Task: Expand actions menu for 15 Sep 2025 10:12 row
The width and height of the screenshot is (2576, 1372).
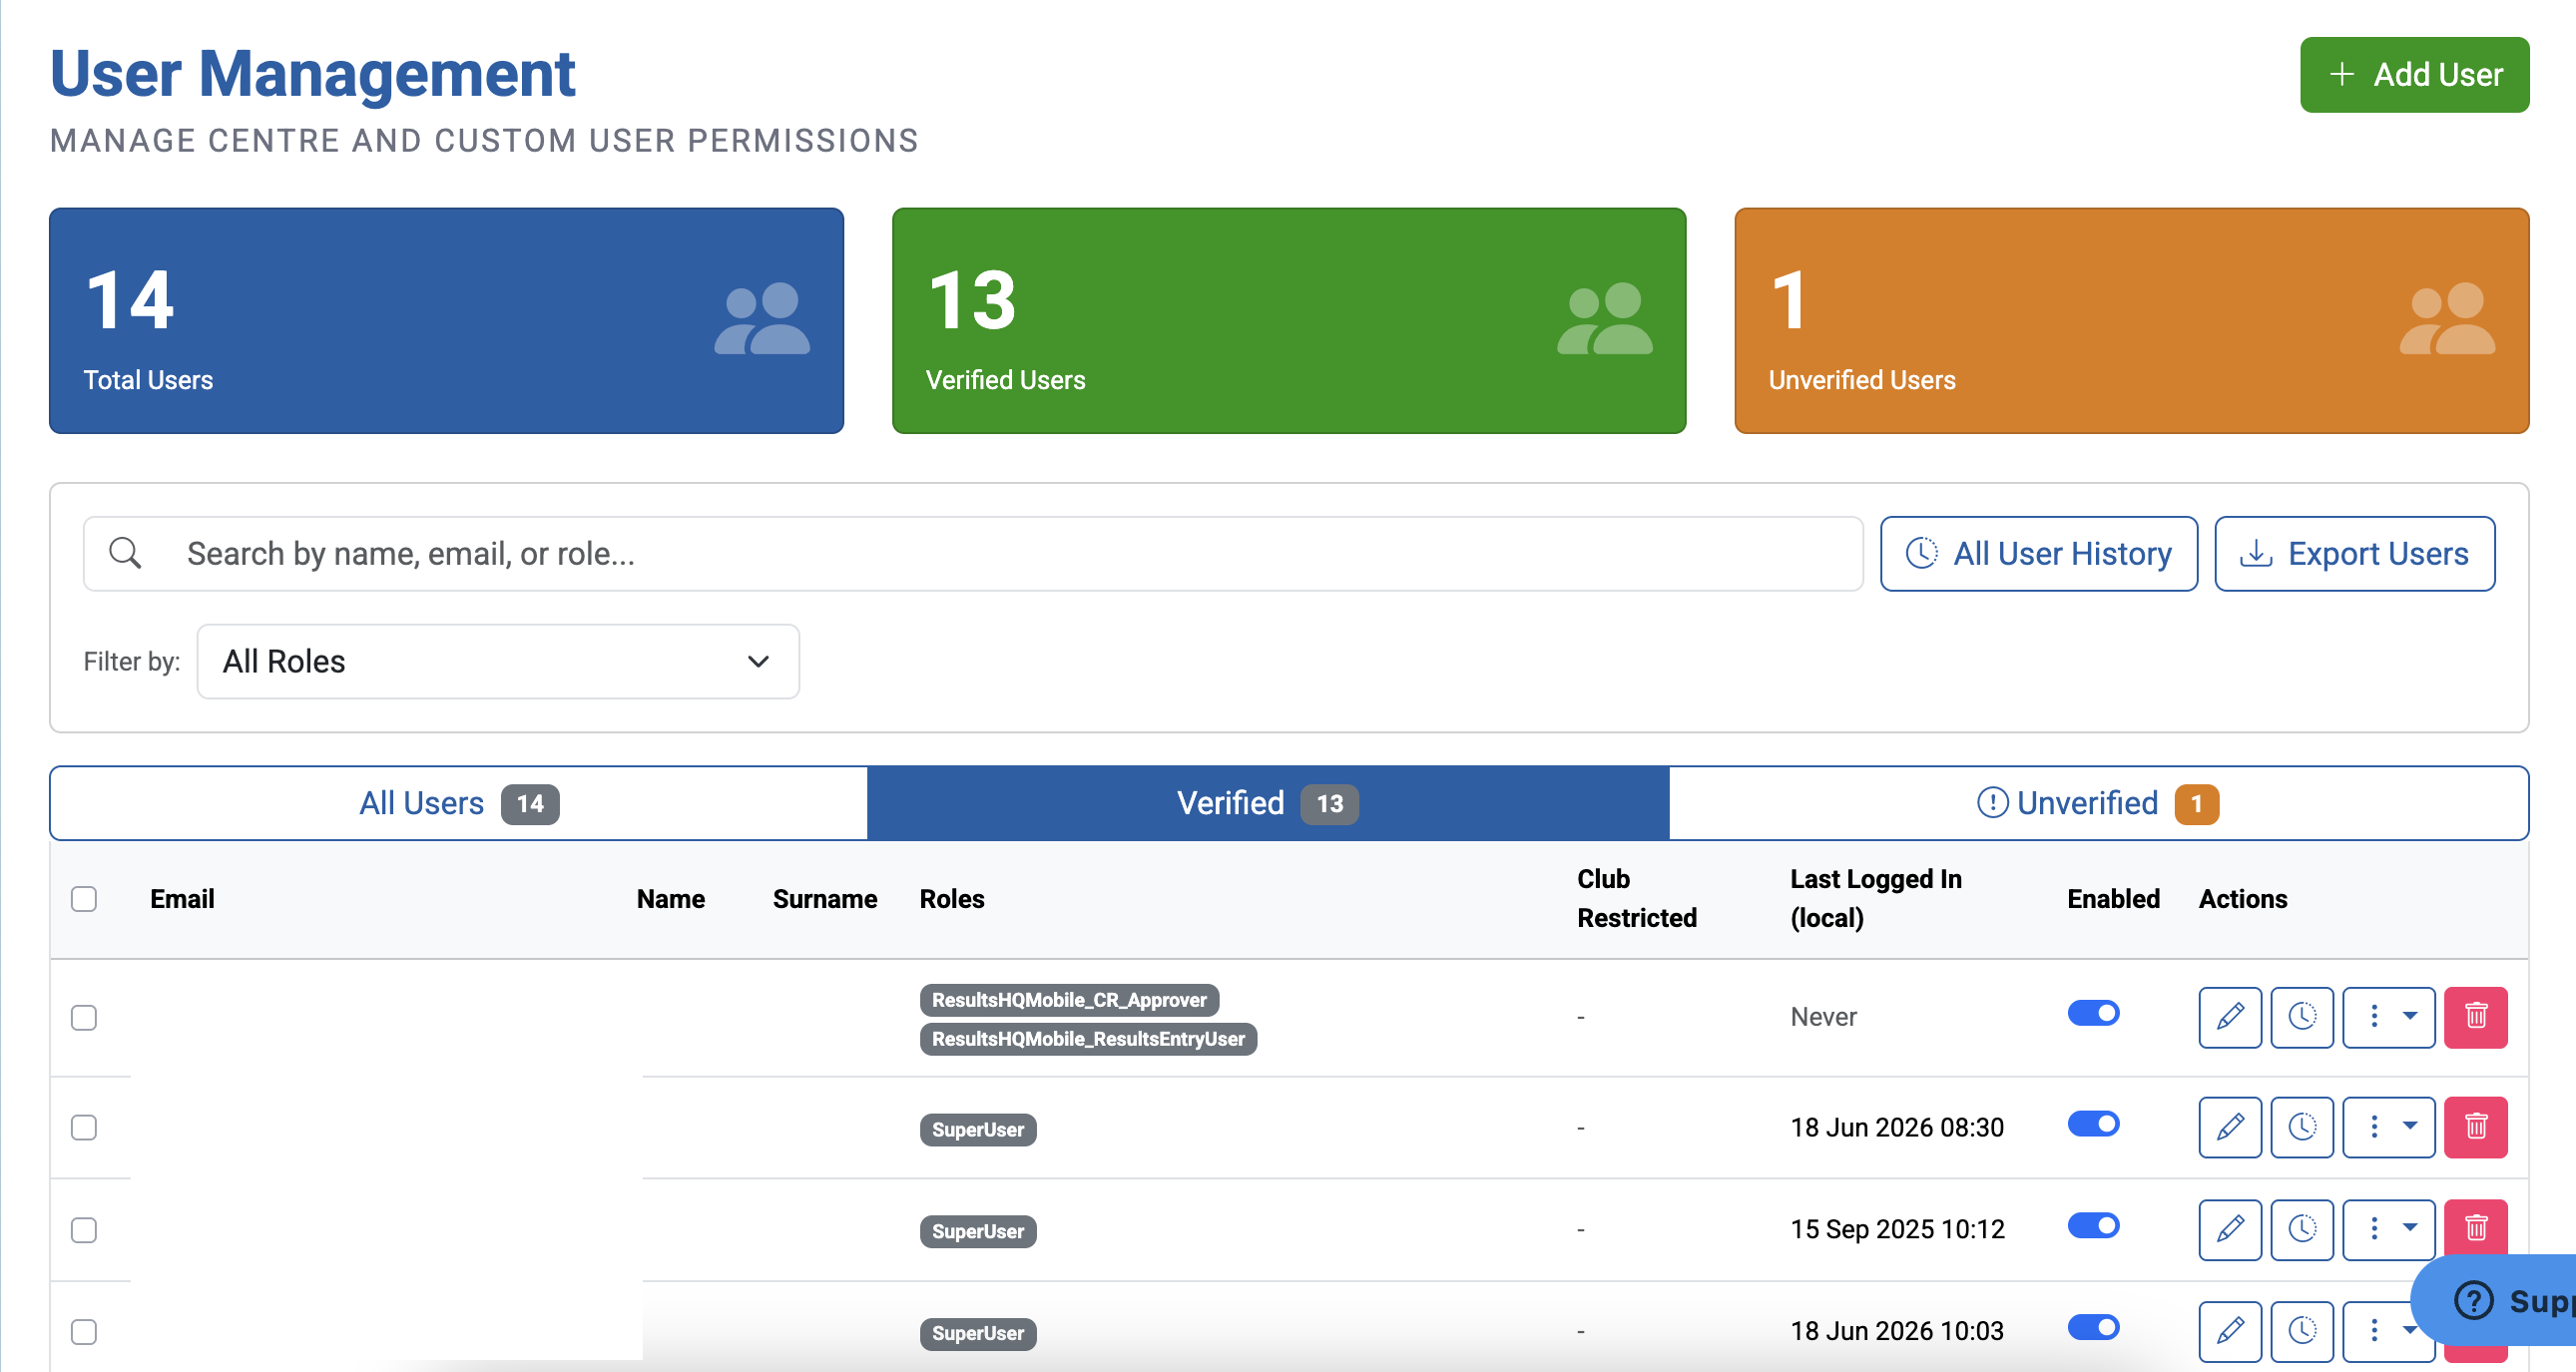Action: [x=2388, y=1229]
